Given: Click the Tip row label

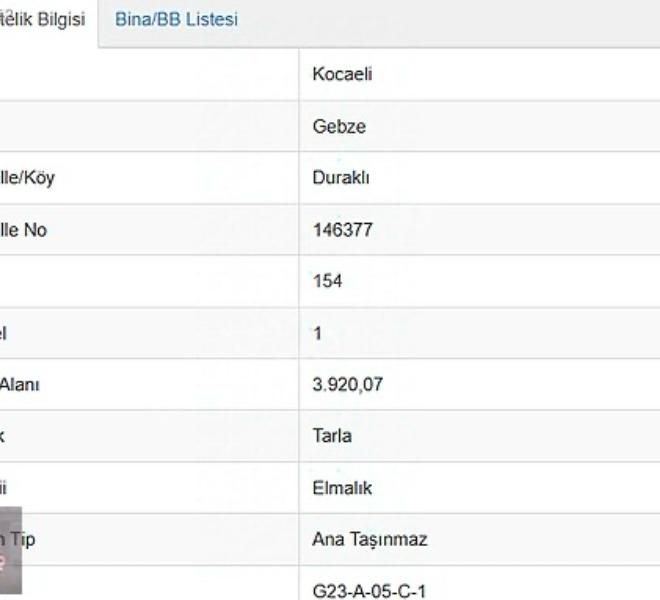Looking at the screenshot, I should 18,539.
